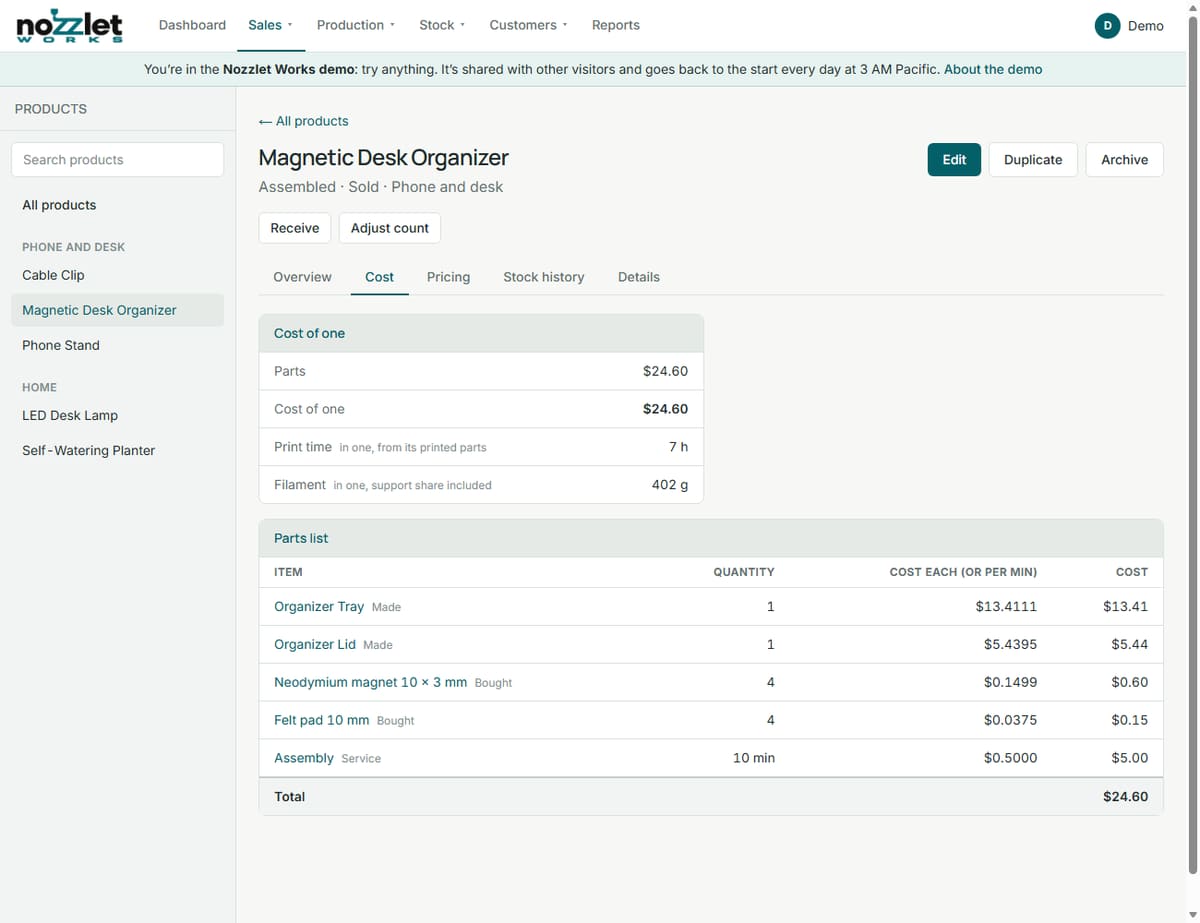Viewport: 1200px width, 923px height.
Task: Switch to the Stock history tab
Action: point(544,277)
